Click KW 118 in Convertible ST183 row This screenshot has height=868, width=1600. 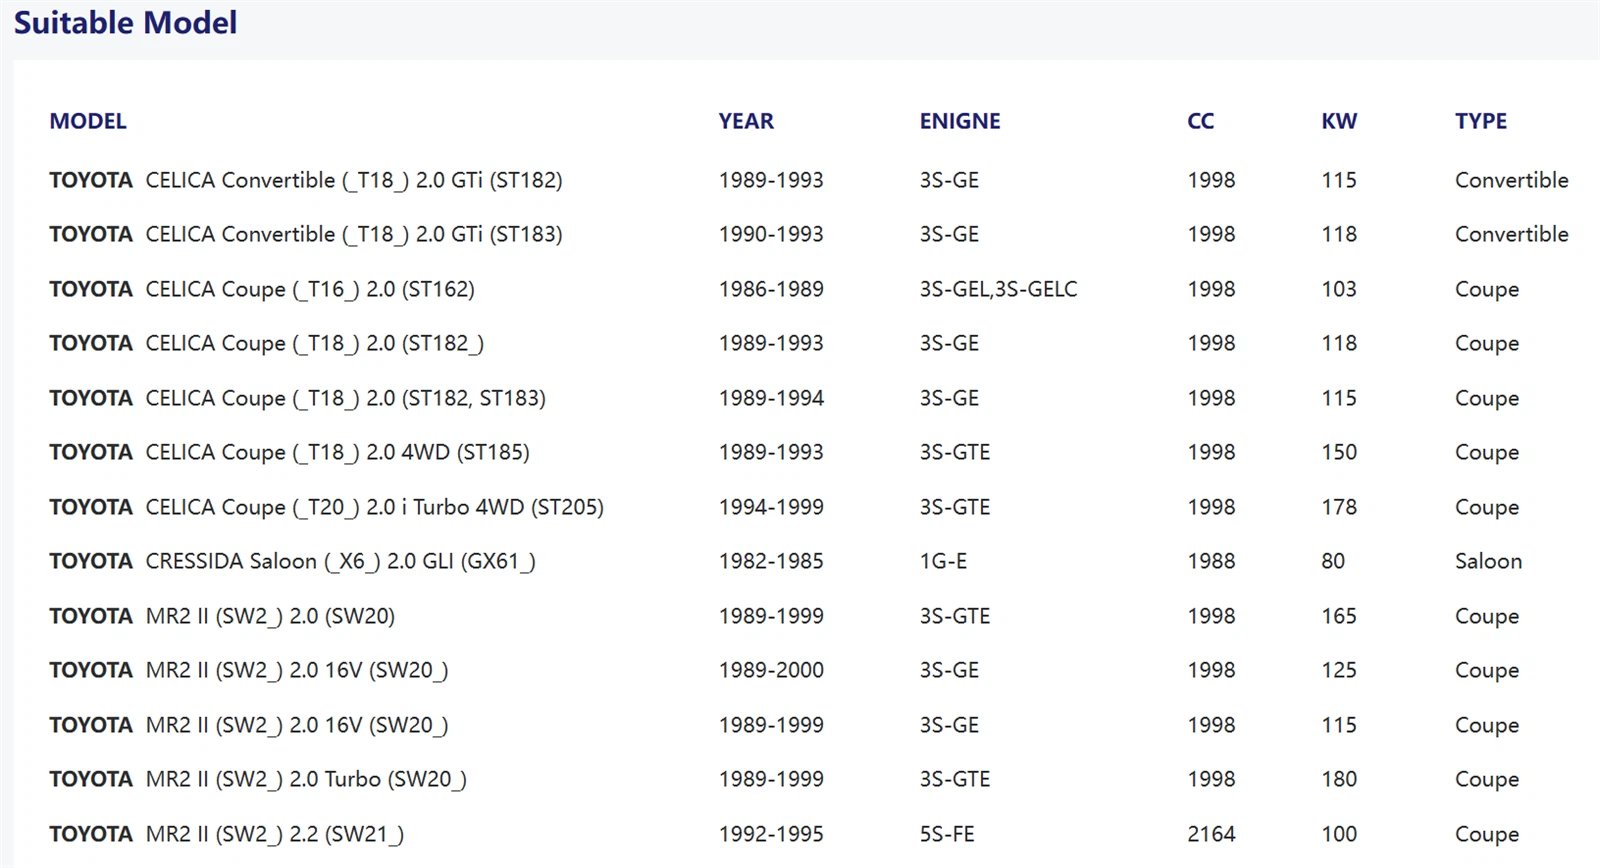(1339, 234)
